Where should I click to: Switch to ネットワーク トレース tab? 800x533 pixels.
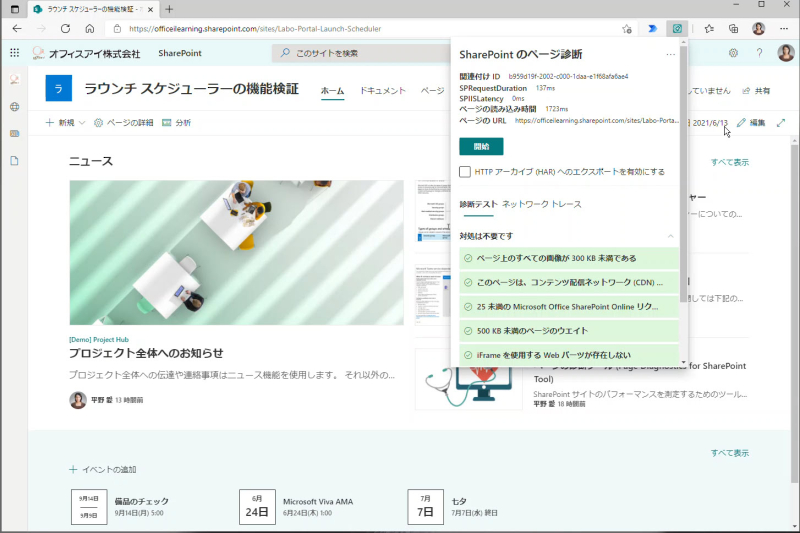coord(542,204)
